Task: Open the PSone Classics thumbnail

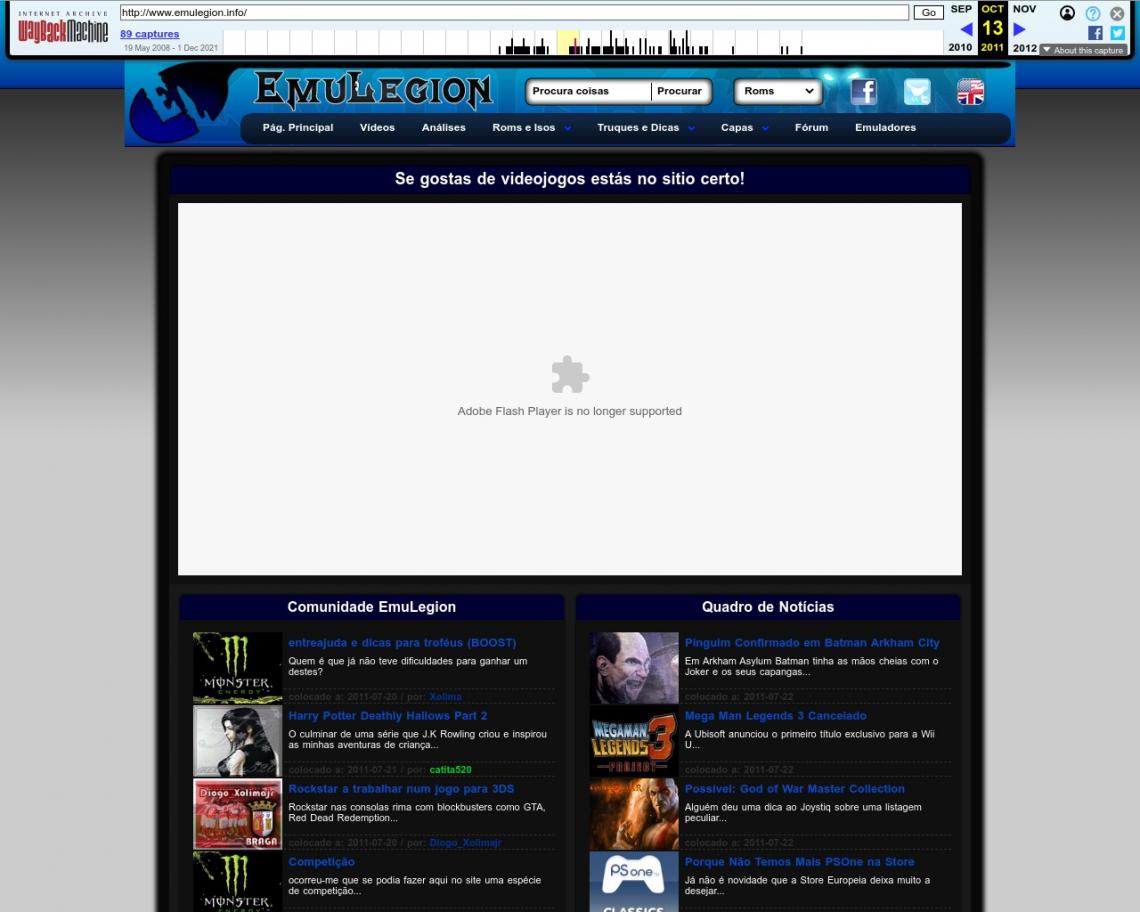Action: click(634, 881)
